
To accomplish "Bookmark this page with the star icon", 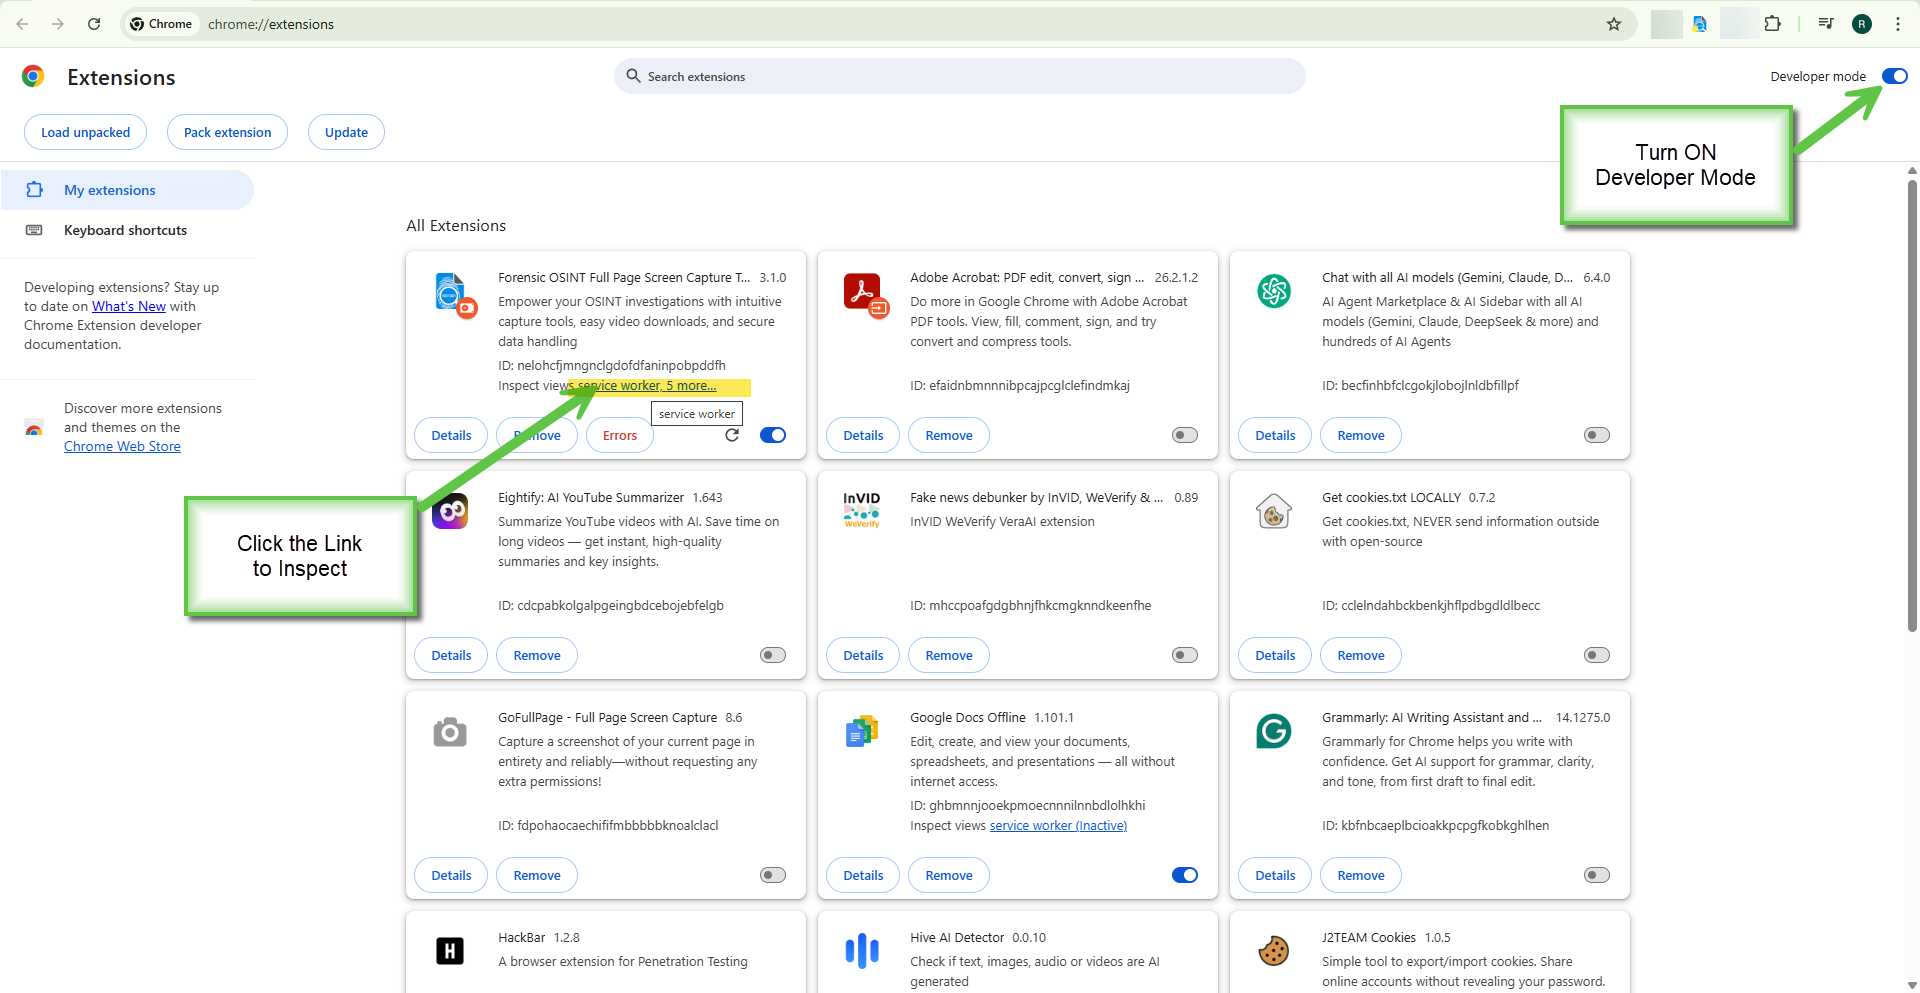I will tap(1614, 24).
